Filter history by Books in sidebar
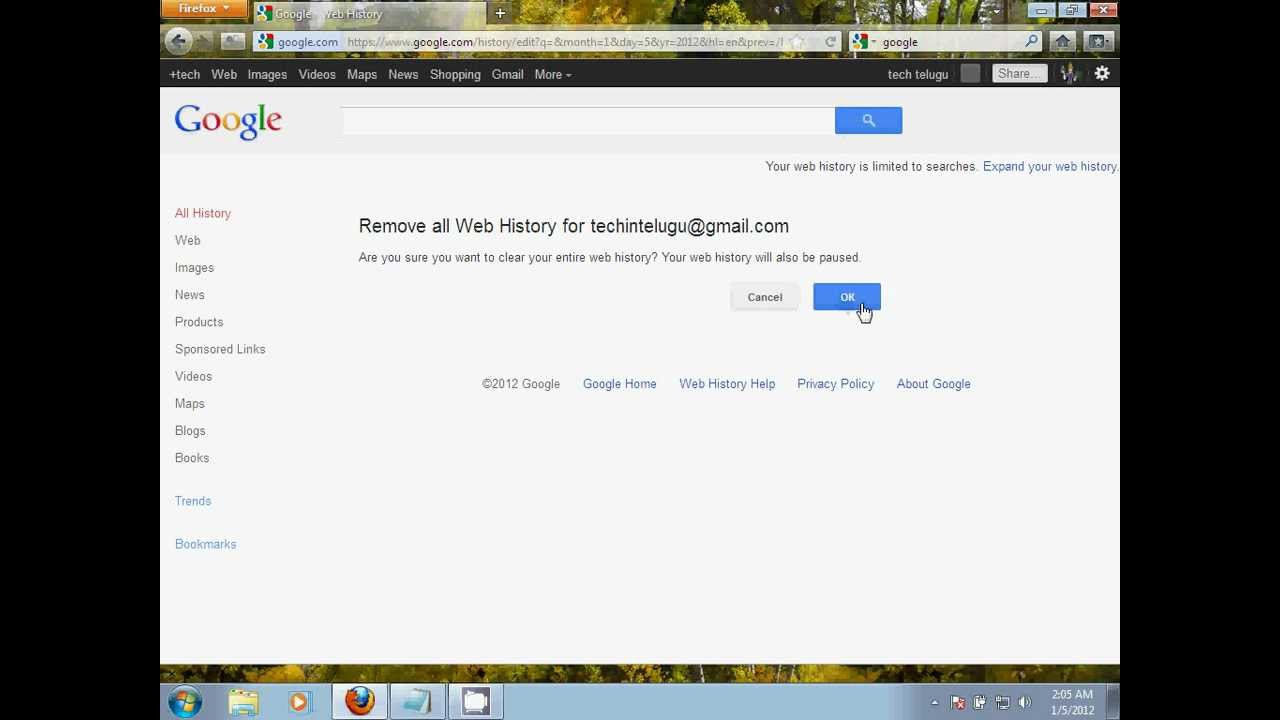The image size is (1280, 720). (x=192, y=458)
